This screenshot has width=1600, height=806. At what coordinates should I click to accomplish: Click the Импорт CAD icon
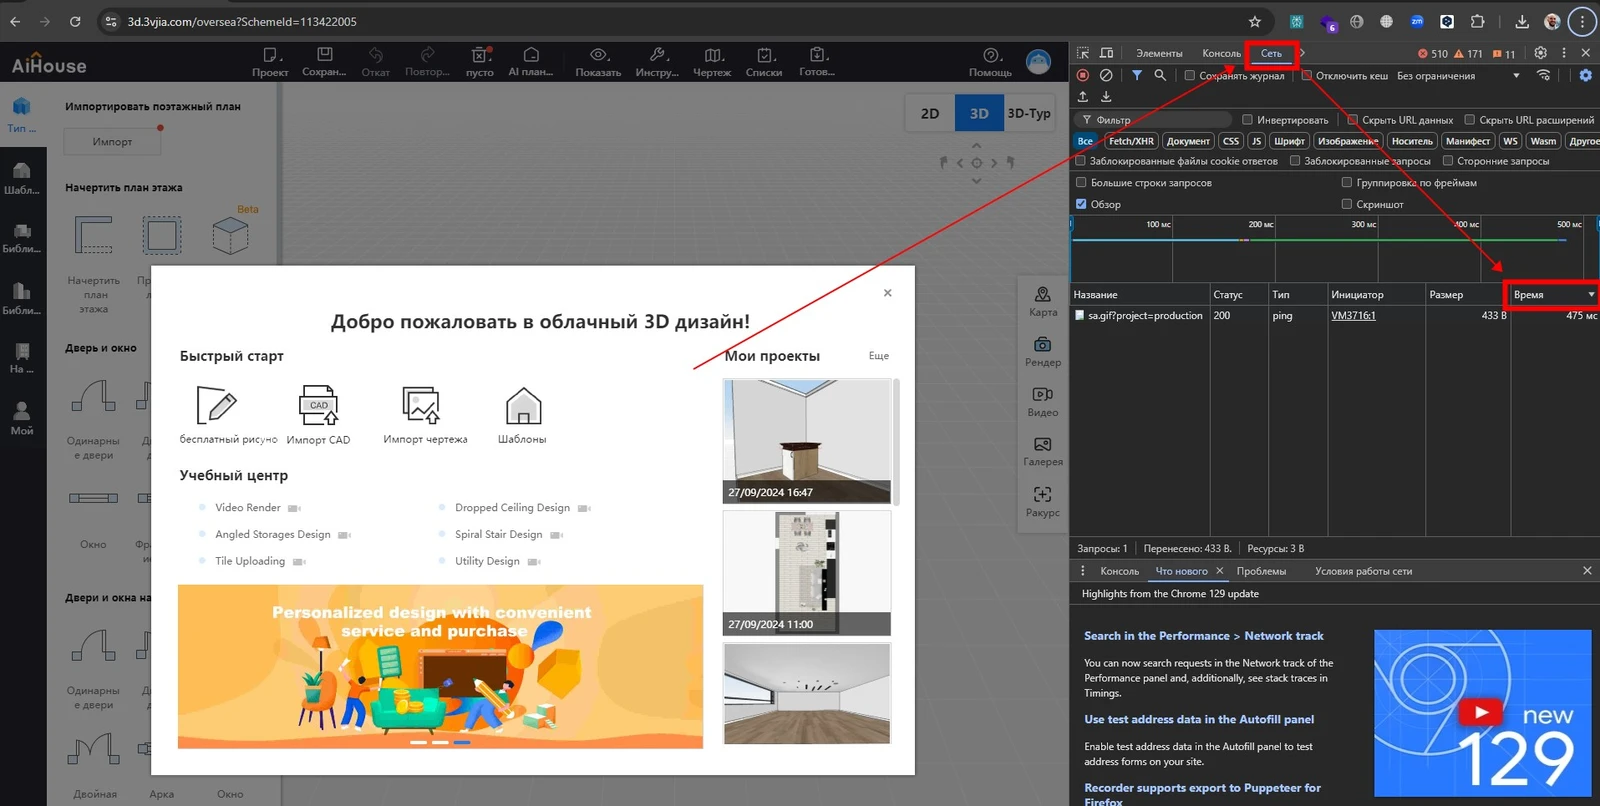318,406
